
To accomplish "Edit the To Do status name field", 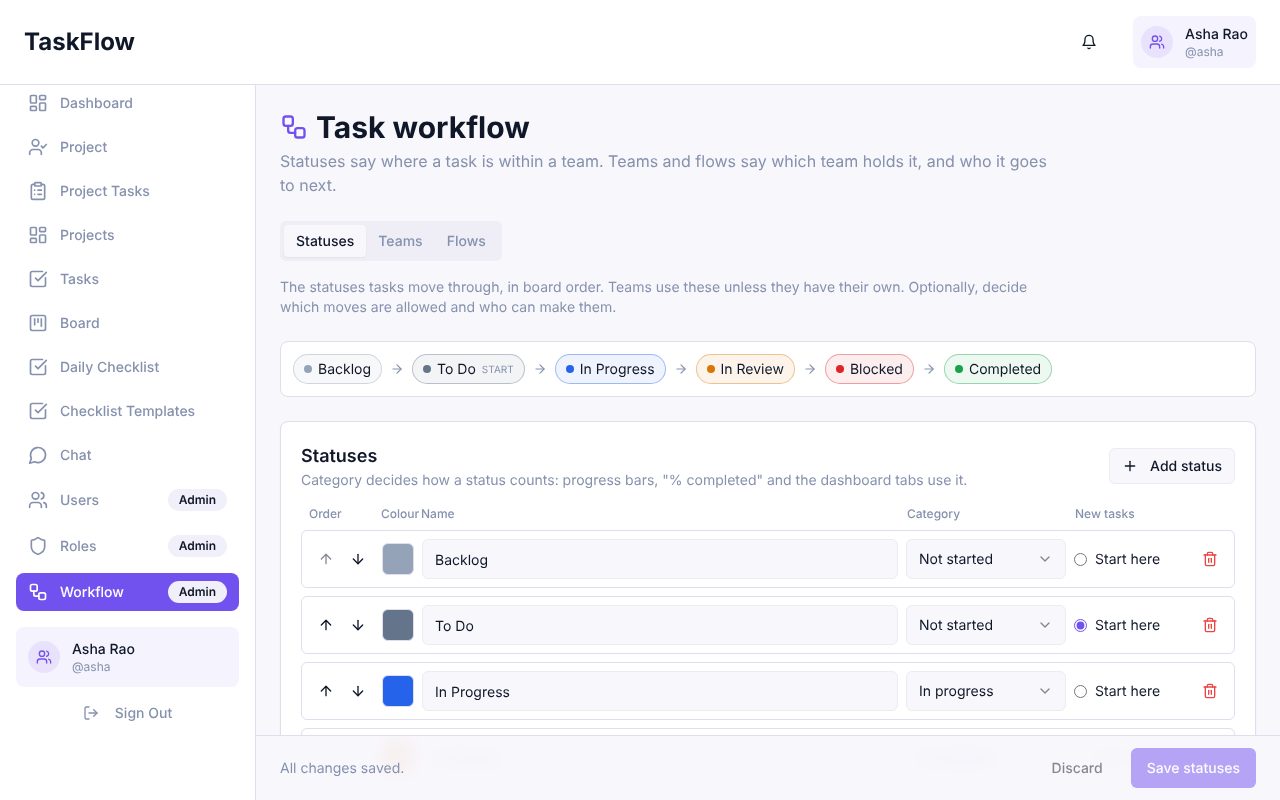I will click(660, 625).
